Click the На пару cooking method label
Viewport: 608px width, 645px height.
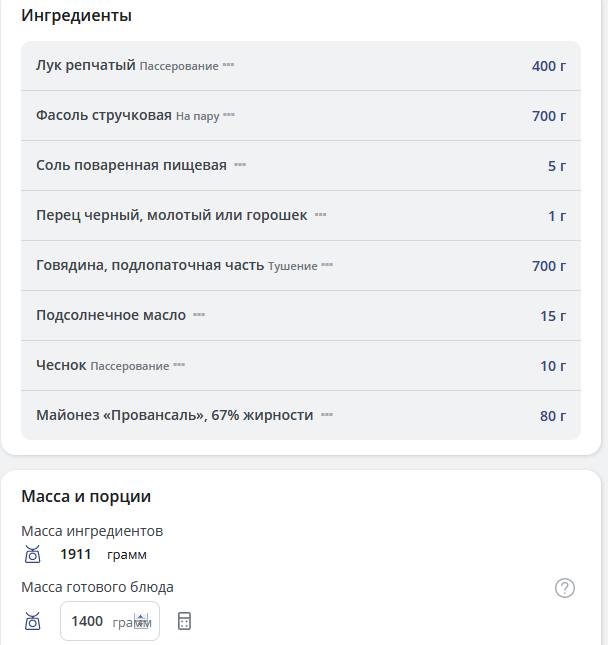[197, 116]
